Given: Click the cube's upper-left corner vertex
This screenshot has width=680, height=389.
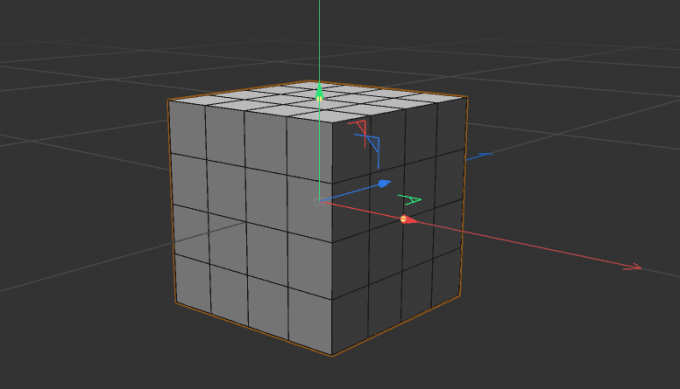Looking at the screenshot, I should point(168,101).
